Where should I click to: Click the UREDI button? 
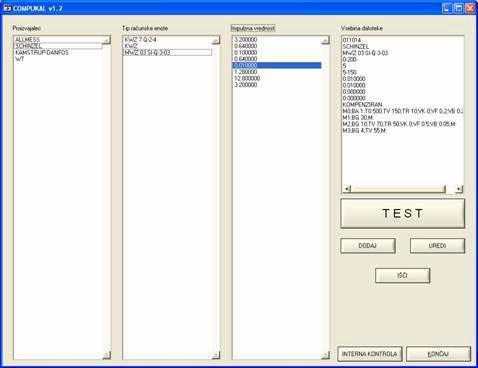(x=437, y=246)
